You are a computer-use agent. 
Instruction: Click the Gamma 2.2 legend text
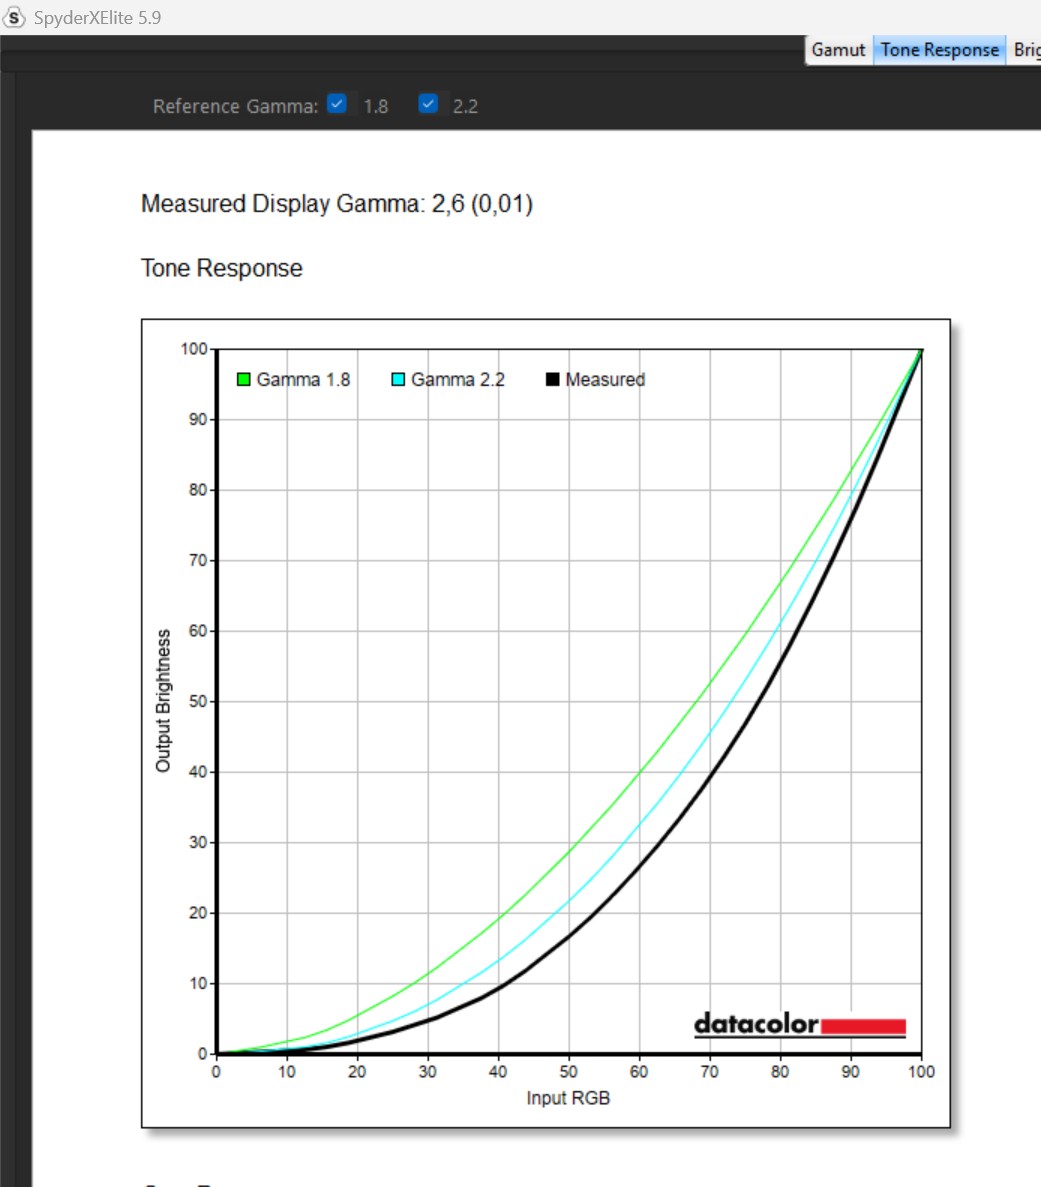click(457, 380)
